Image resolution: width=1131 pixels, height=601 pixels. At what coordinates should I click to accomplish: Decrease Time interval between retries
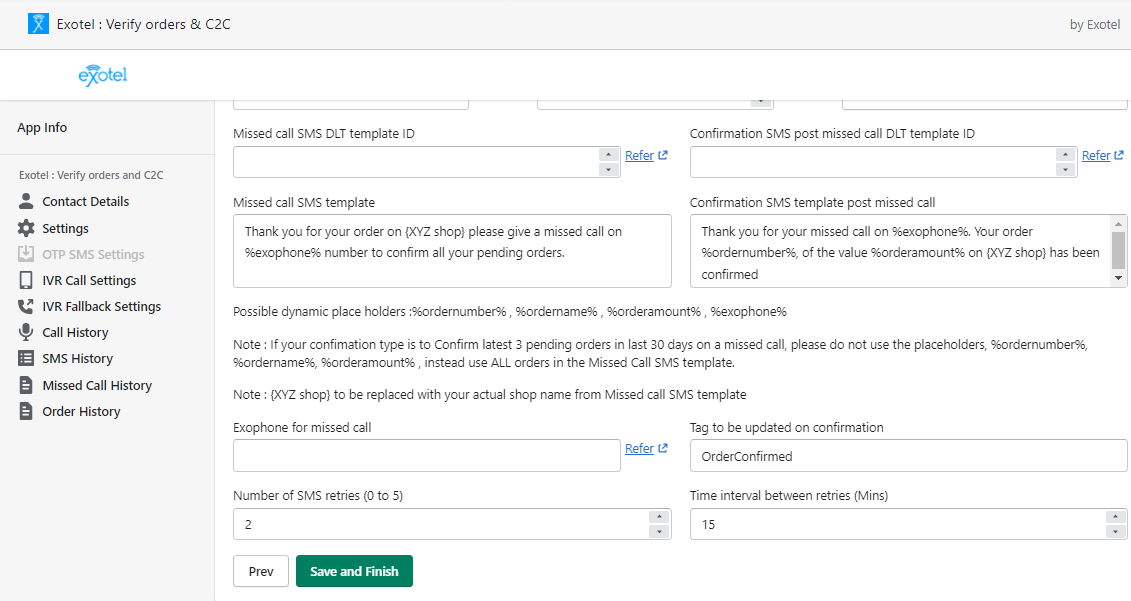pyautogui.click(x=1115, y=532)
